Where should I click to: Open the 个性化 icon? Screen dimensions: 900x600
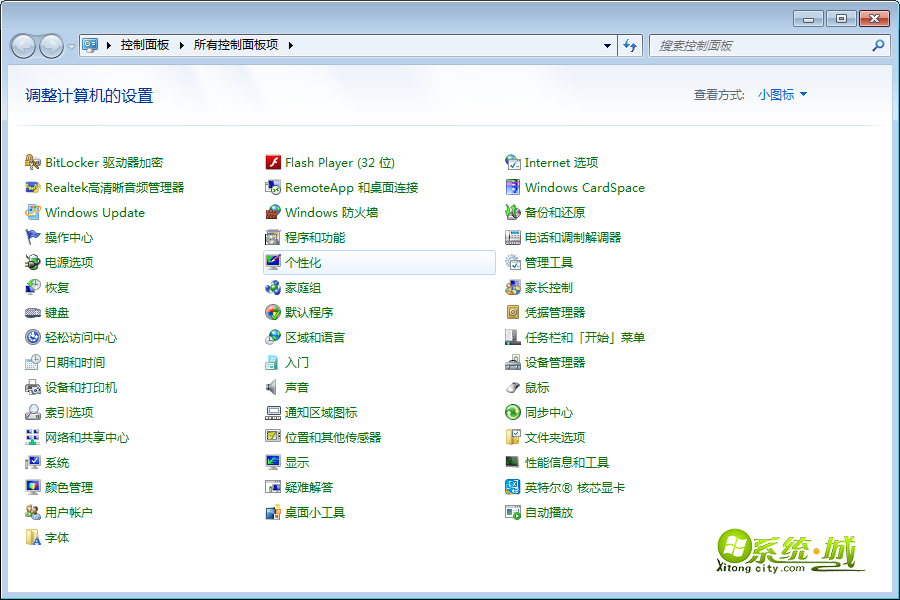tap(273, 262)
